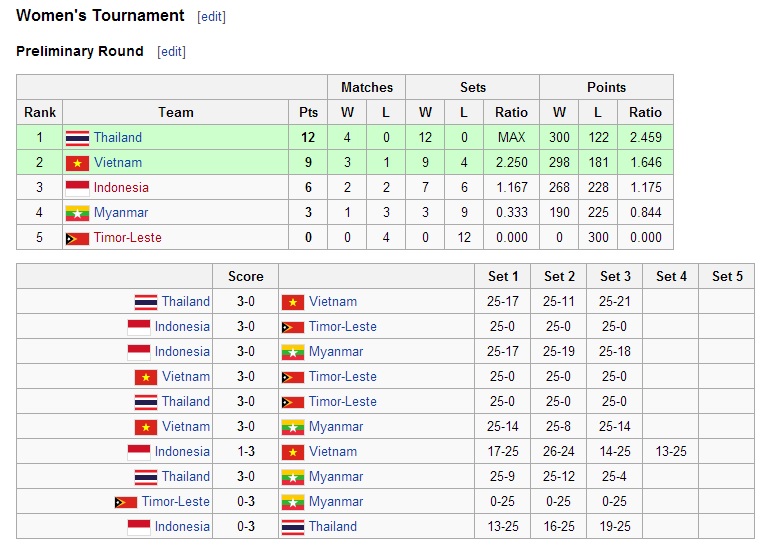The width and height of the screenshot is (763, 551).
Task: Click Indonesia flag icon in standings table
Action: [x=77, y=188]
